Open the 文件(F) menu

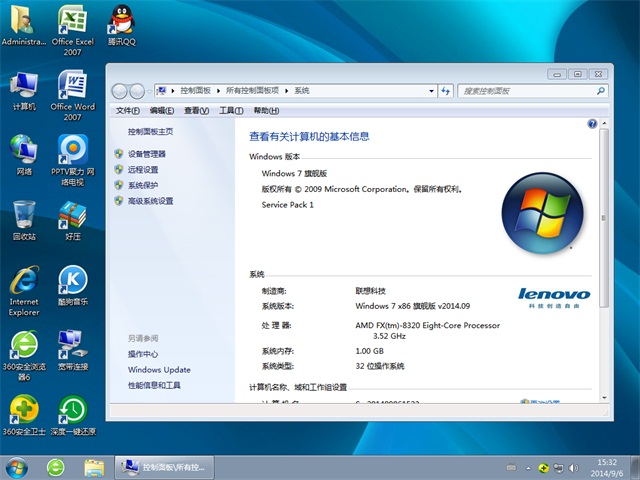click(127, 110)
